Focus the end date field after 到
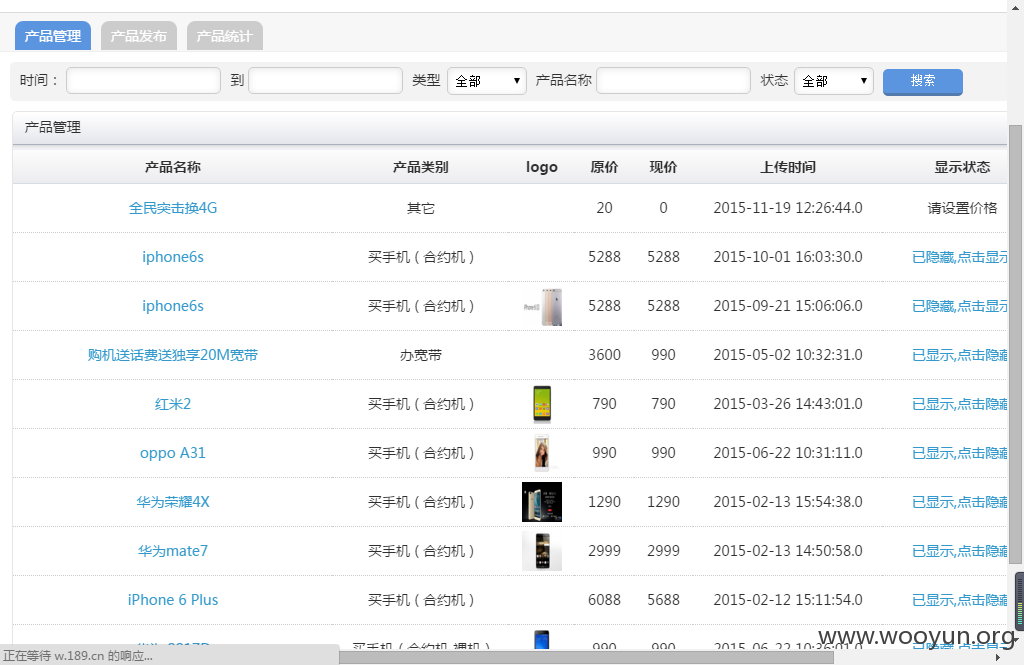Viewport: 1024px width, 665px height. tap(325, 80)
